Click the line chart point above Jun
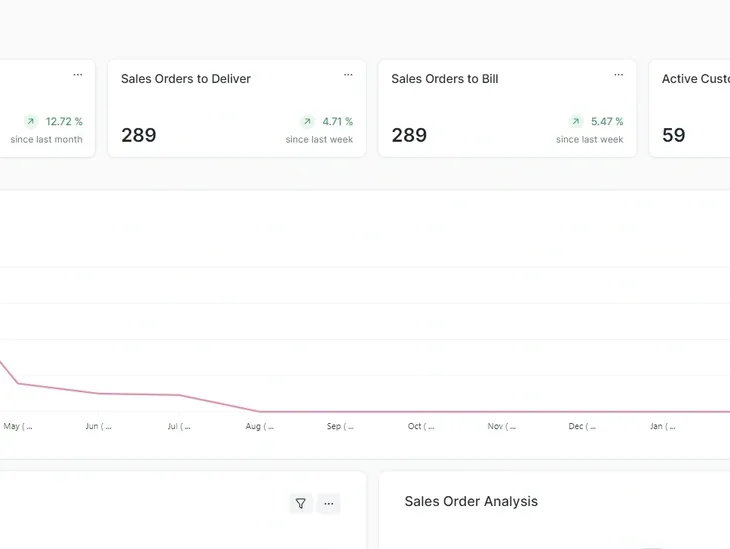The width and height of the screenshot is (730, 549). click(x=99, y=393)
